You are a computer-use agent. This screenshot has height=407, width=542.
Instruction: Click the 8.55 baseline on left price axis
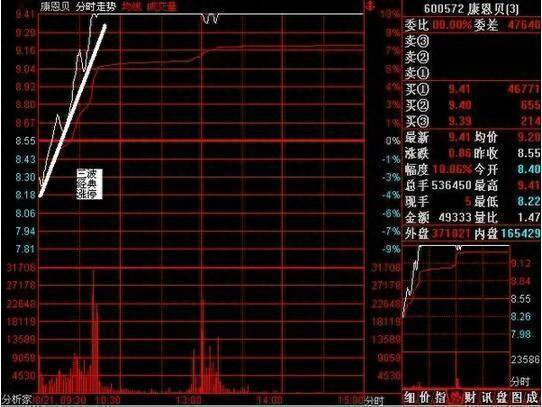pos(25,141)
